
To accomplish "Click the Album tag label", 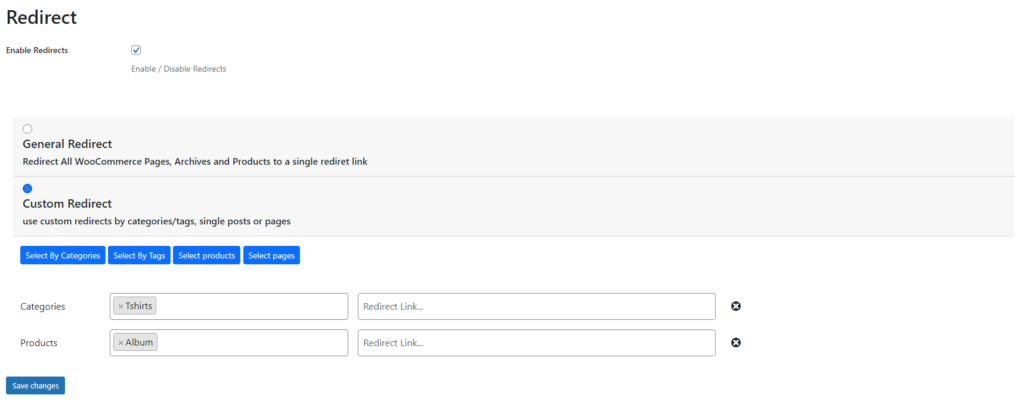I will point(139,342).
